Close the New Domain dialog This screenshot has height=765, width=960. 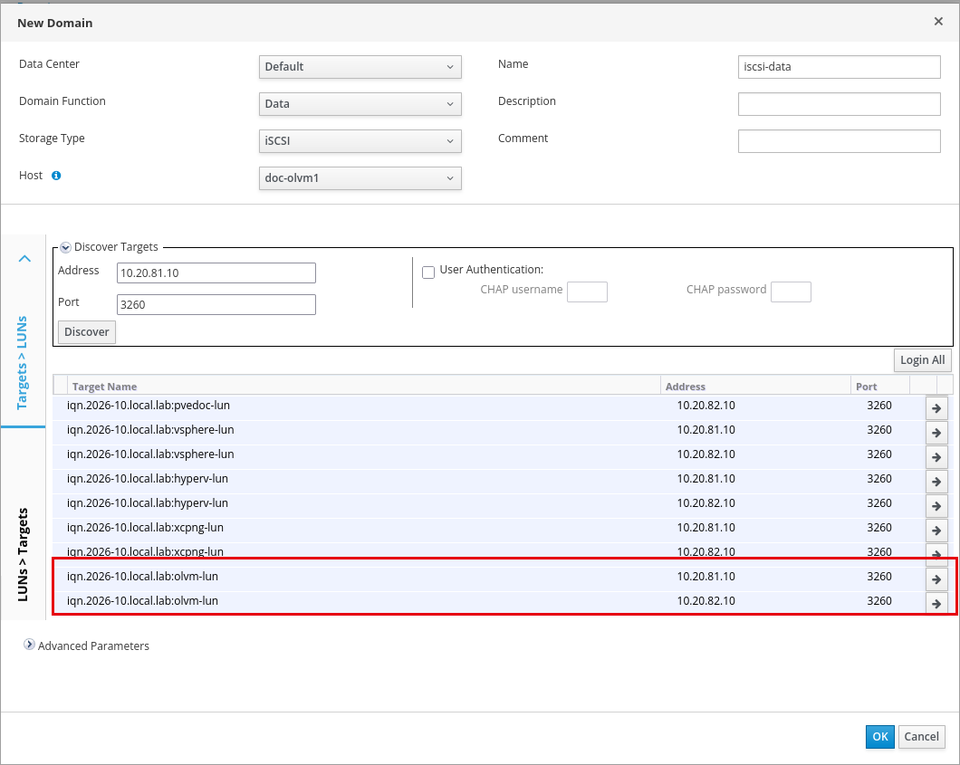pos(938,21)
